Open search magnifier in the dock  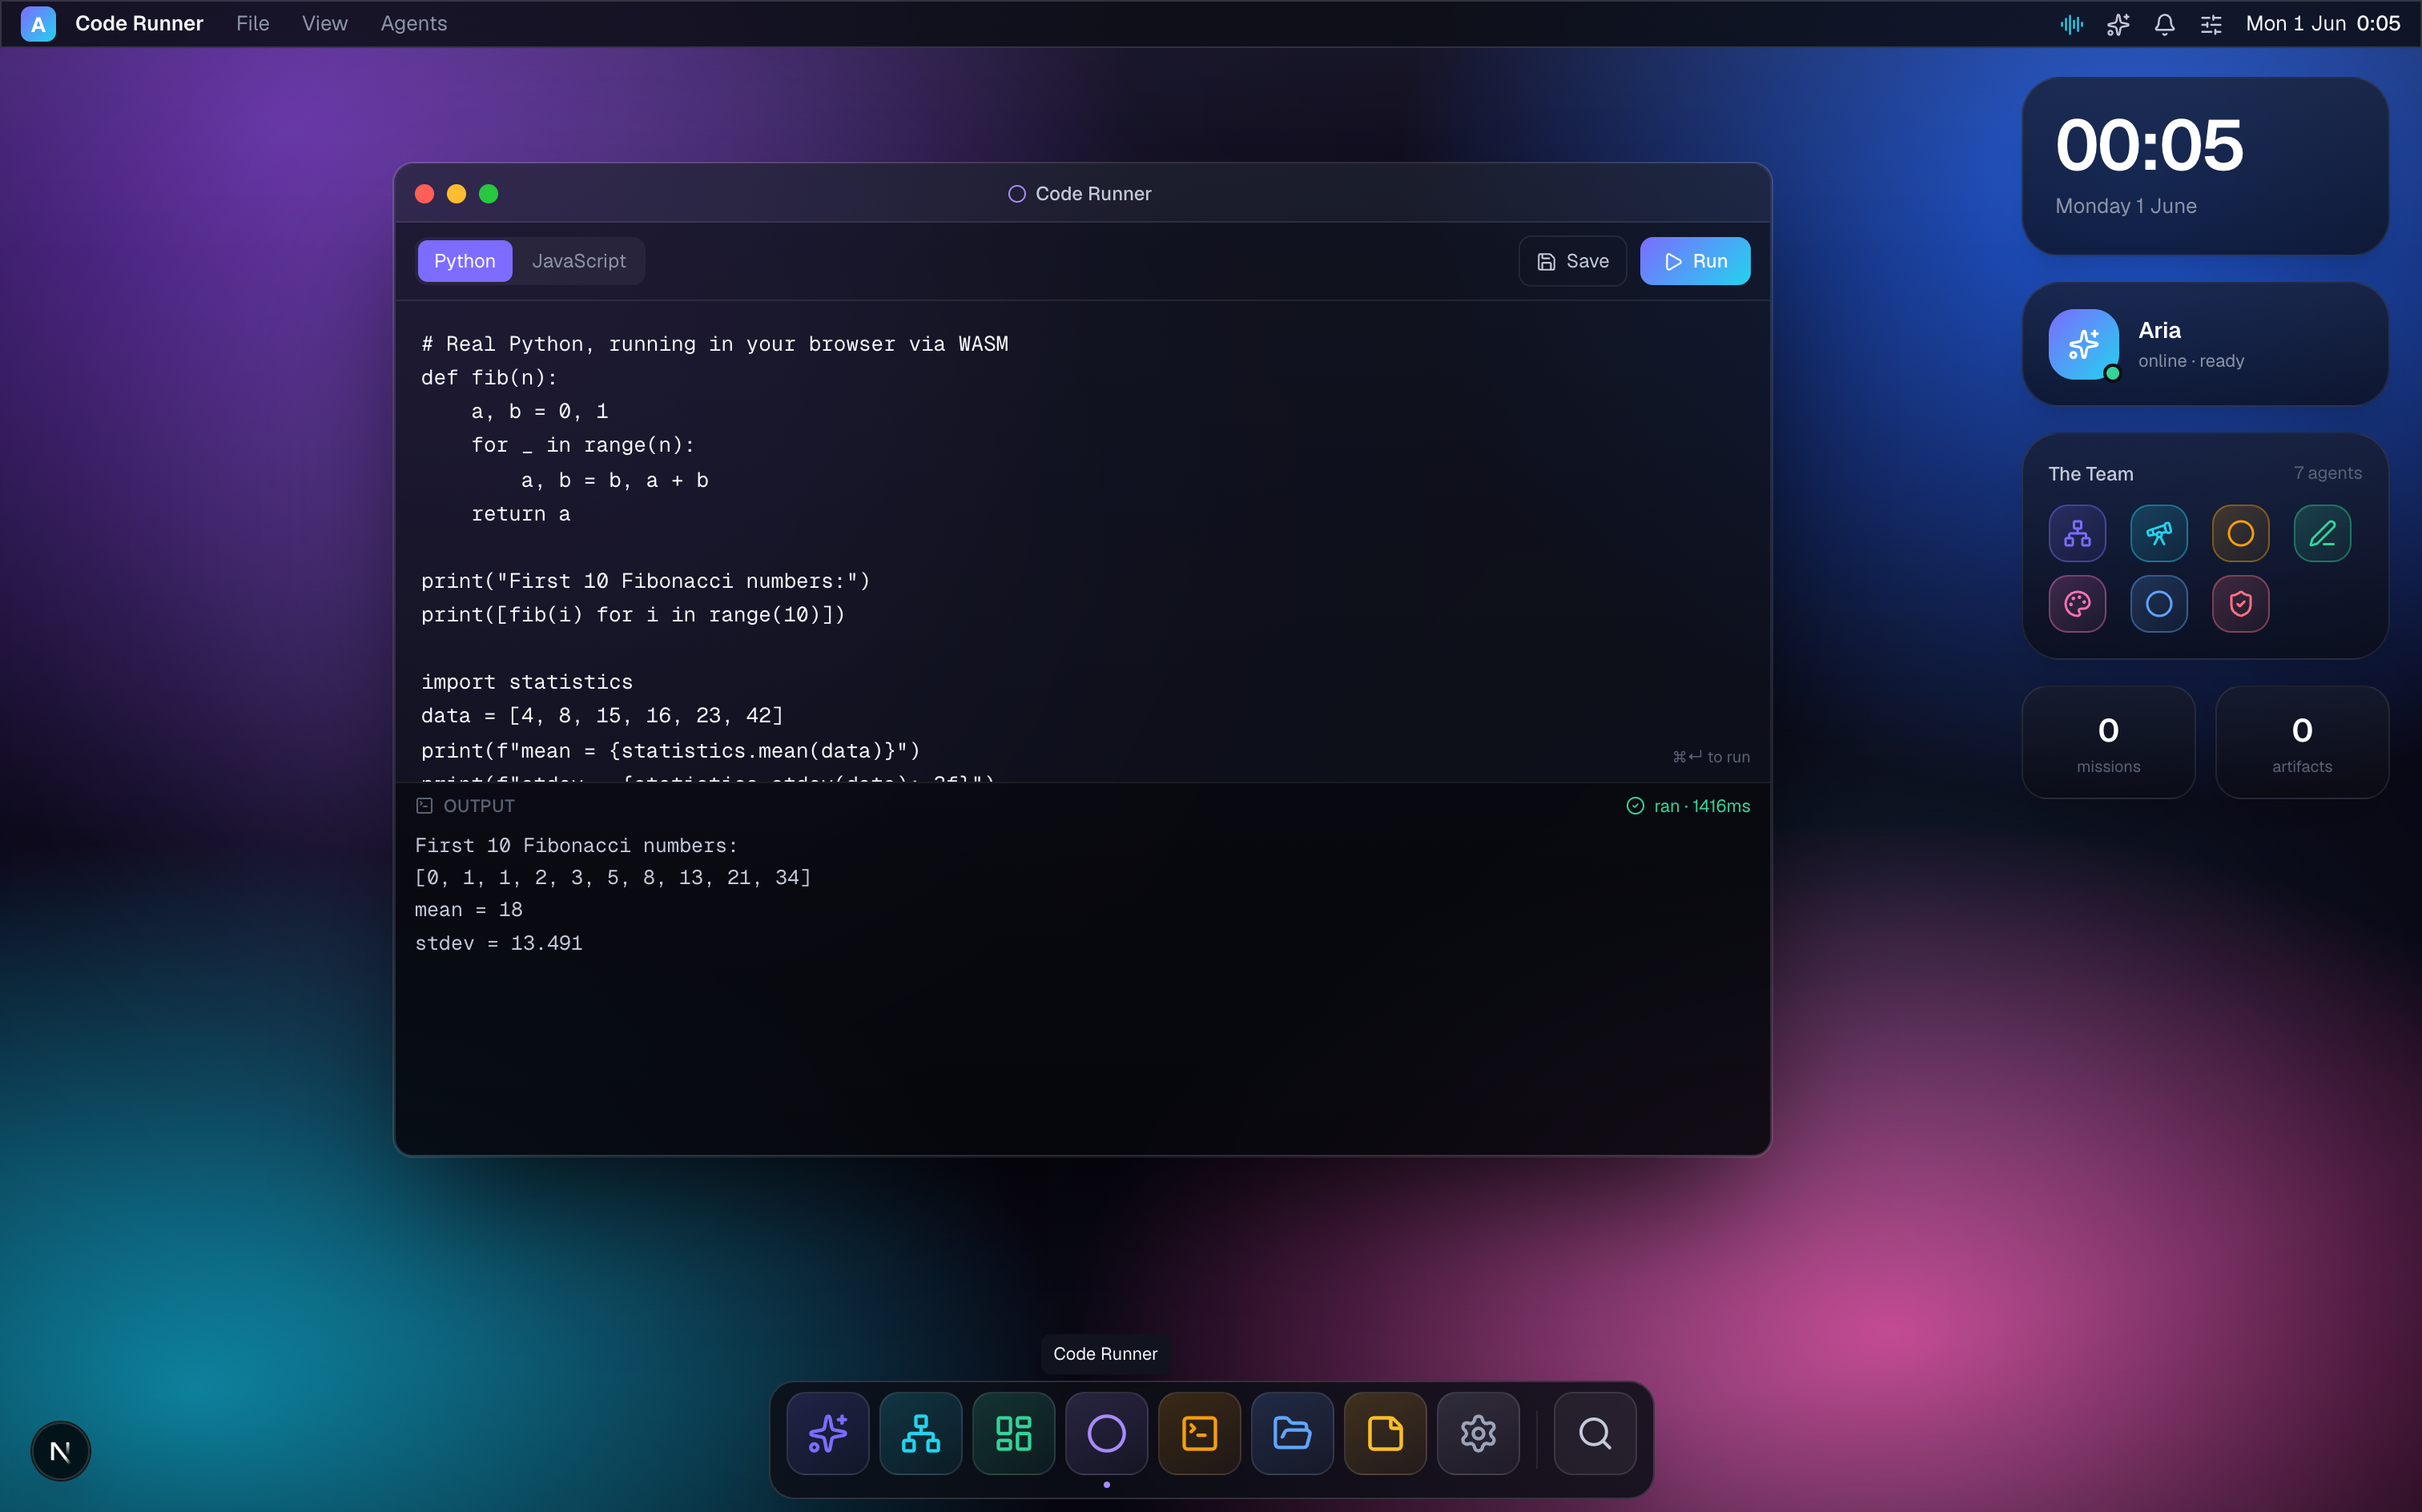click(x=1595, y=1433)
